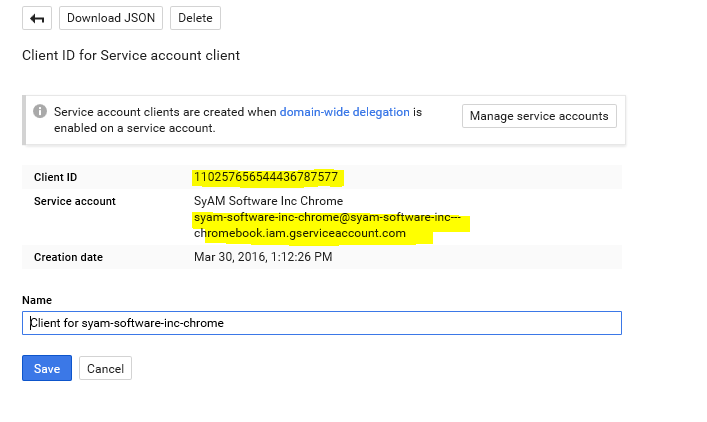
Task: Click the Client ID row label
Action: [55, 177]
